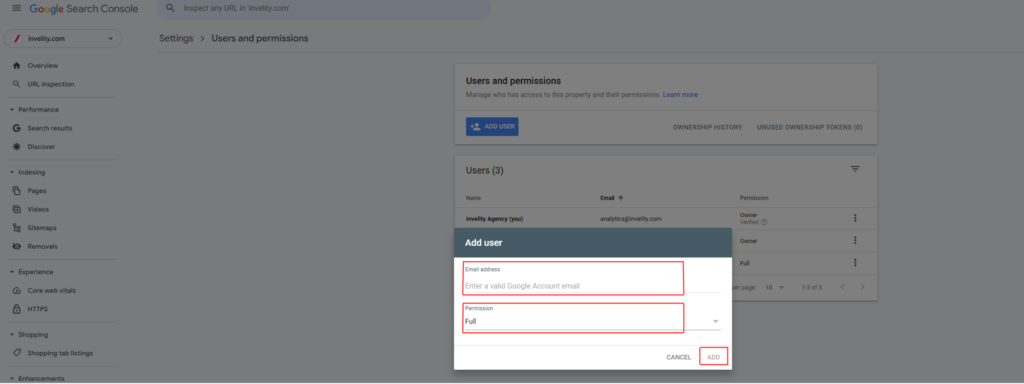Click the Permission column header

pyautogui.click(x=754, y=198)
